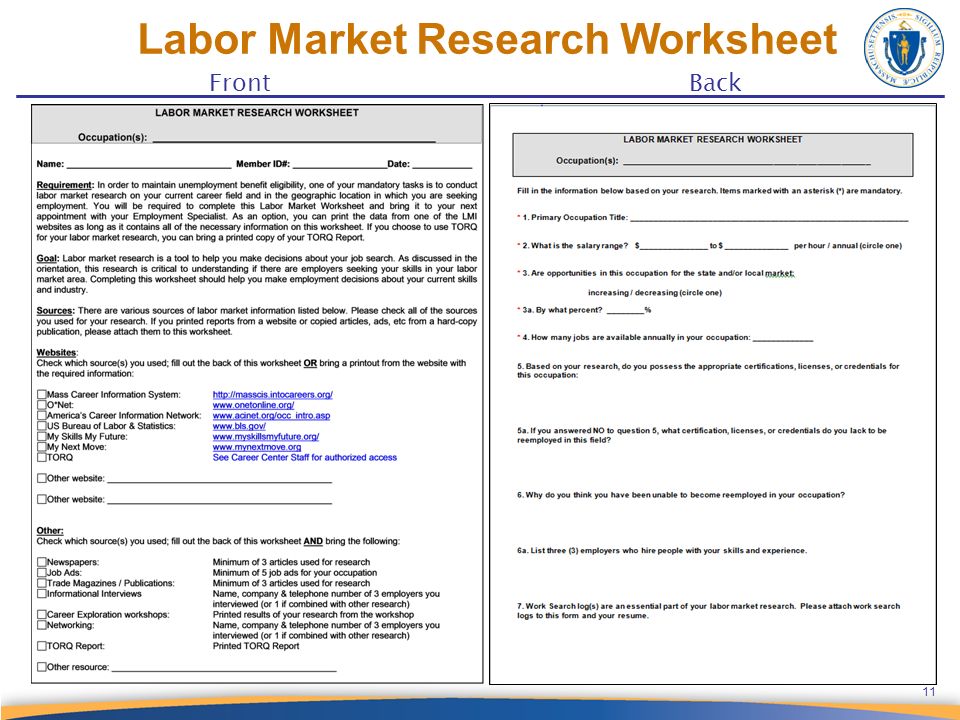The width and height of the screenshot is (960, 720).
Task: Click the 'By what percent?' blank
Action: (x=625, y=310)
